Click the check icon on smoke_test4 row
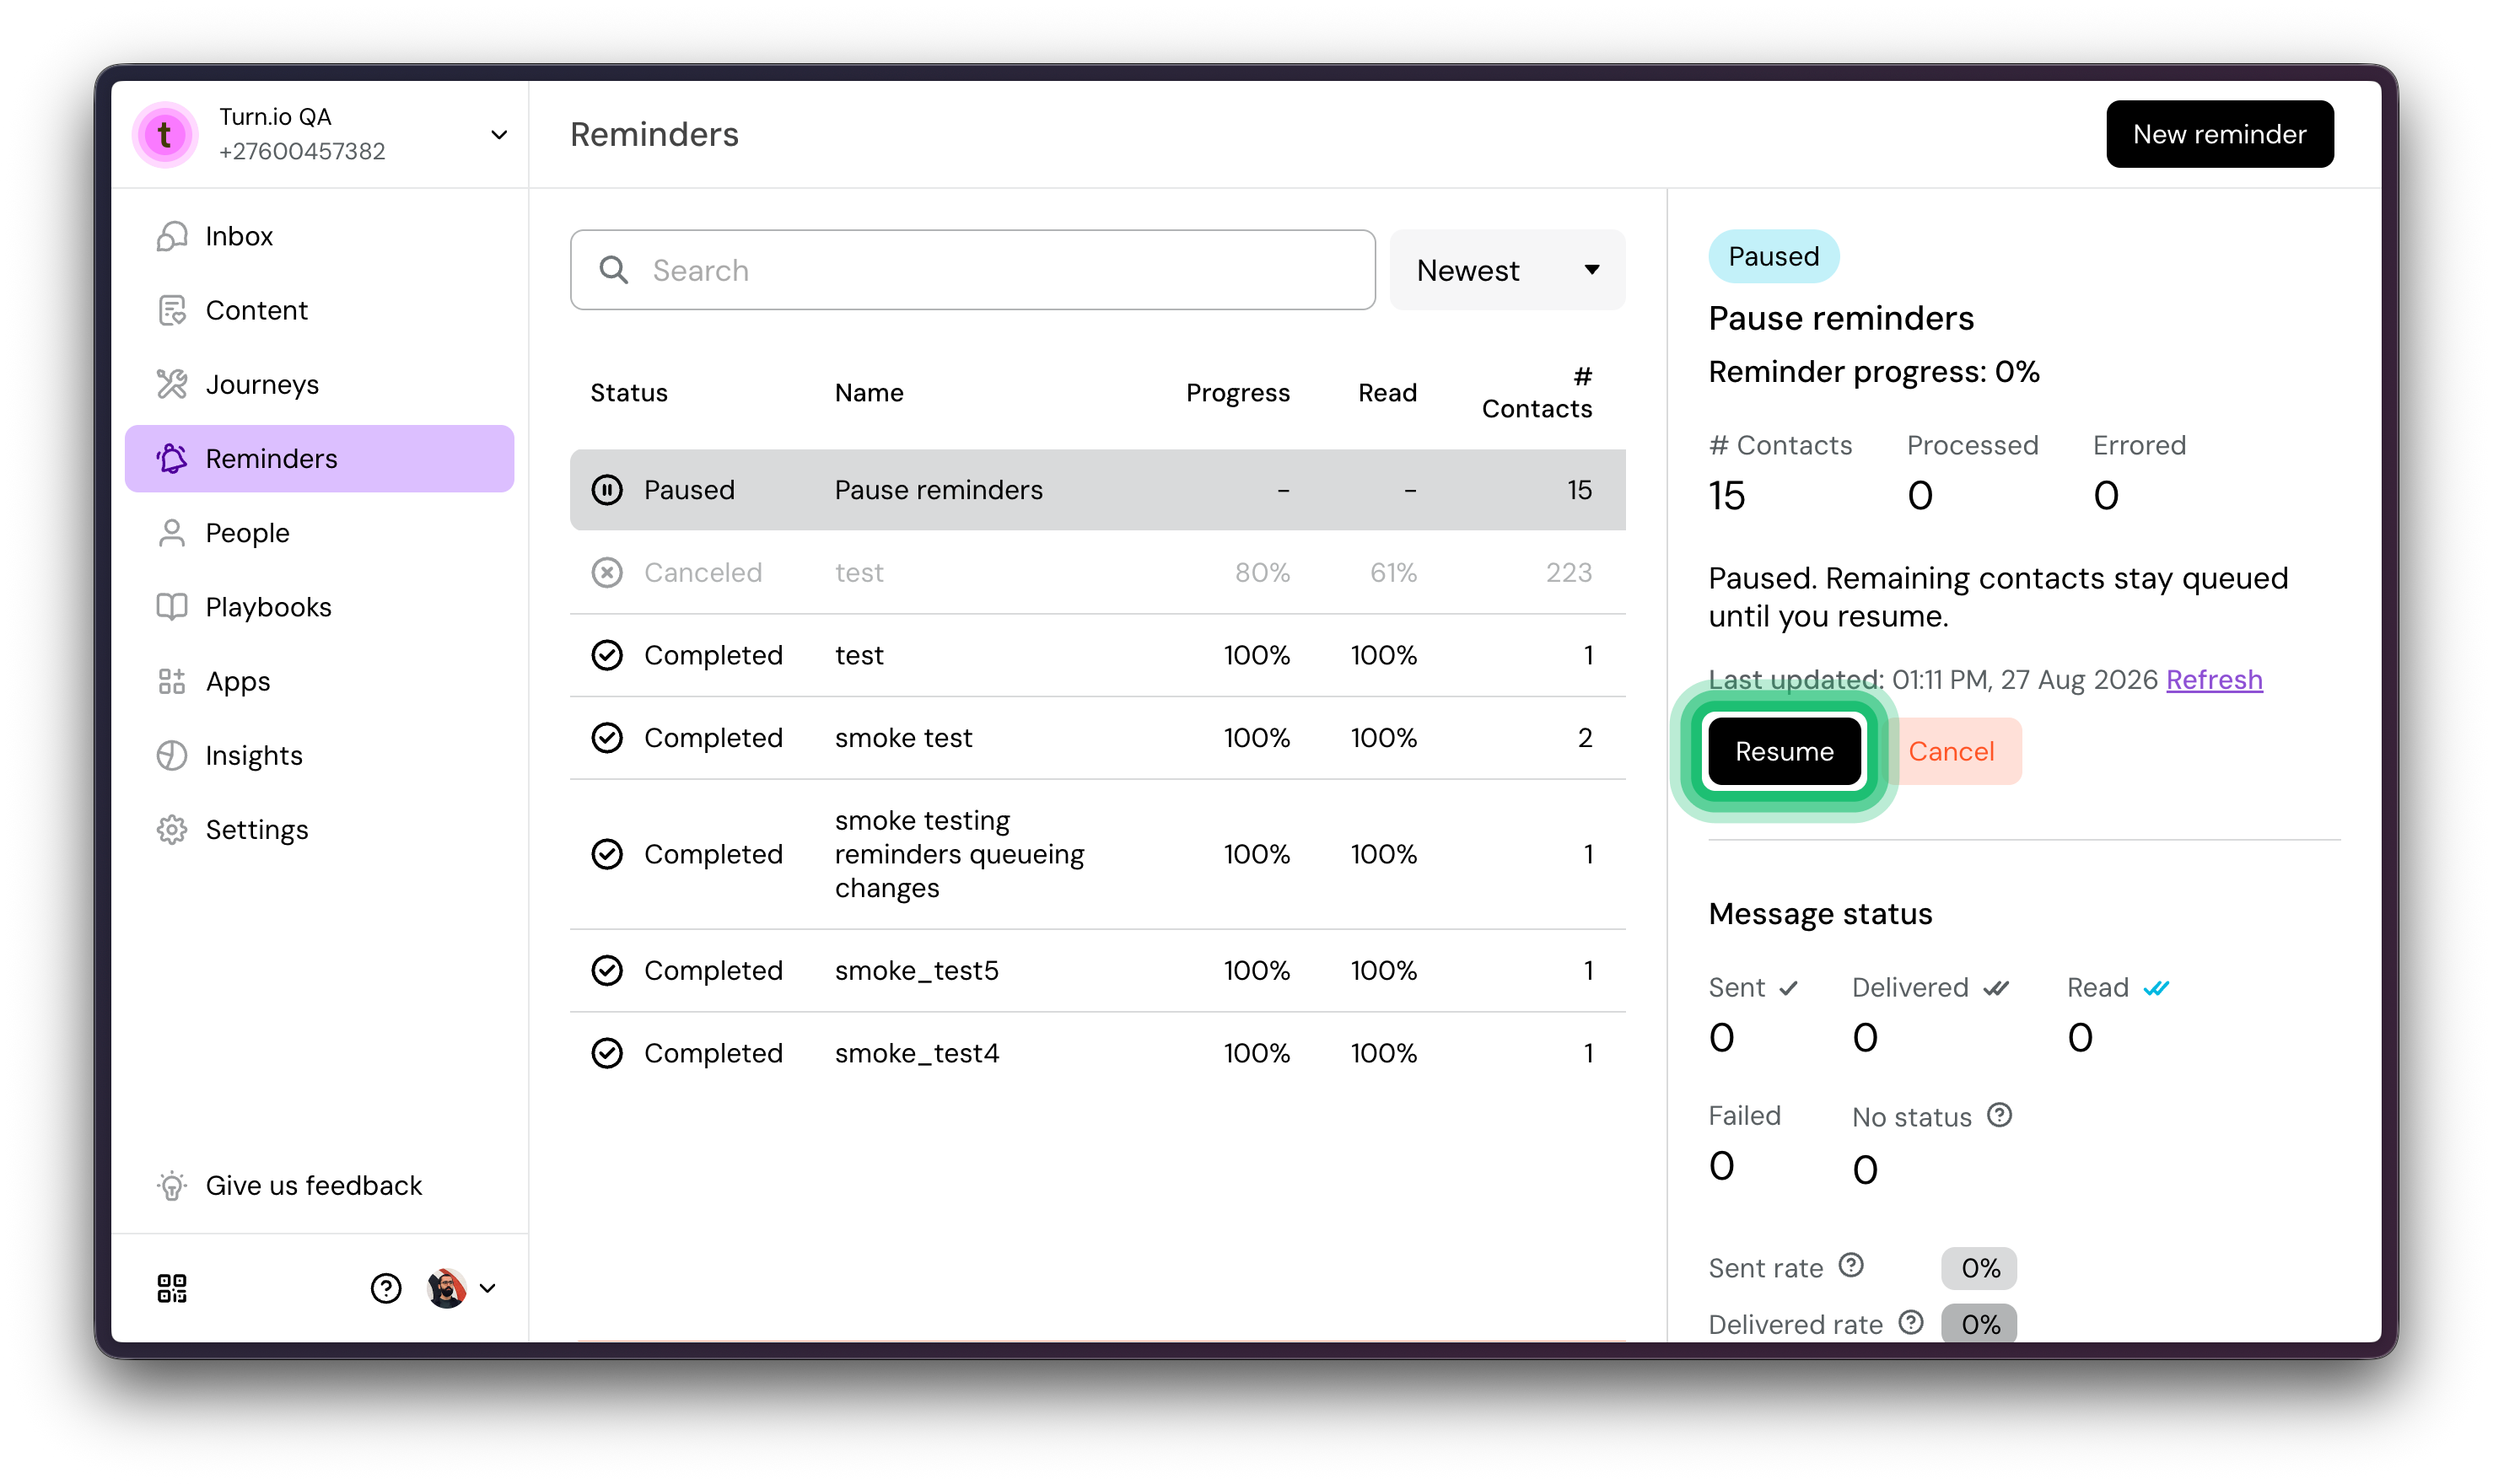The height and width of the screenshot is (1484, 2493). pyautogui.click(x=607, y=1053)
